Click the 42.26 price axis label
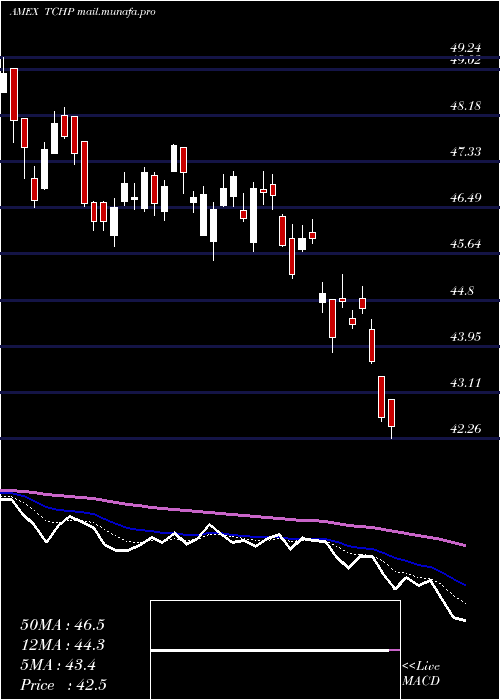The image size is (500, 700). pyautogui.click(x=466, y=429)
